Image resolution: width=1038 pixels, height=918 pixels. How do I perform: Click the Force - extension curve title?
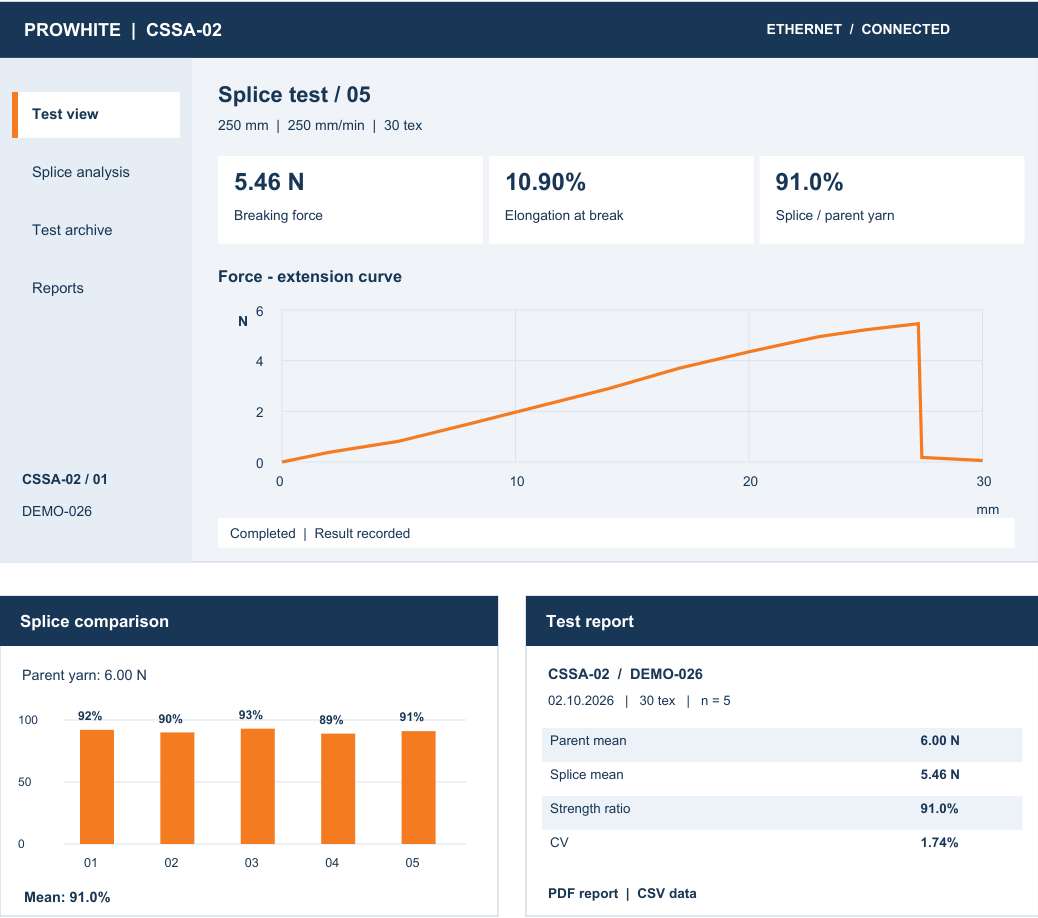(x=310, y=277)
